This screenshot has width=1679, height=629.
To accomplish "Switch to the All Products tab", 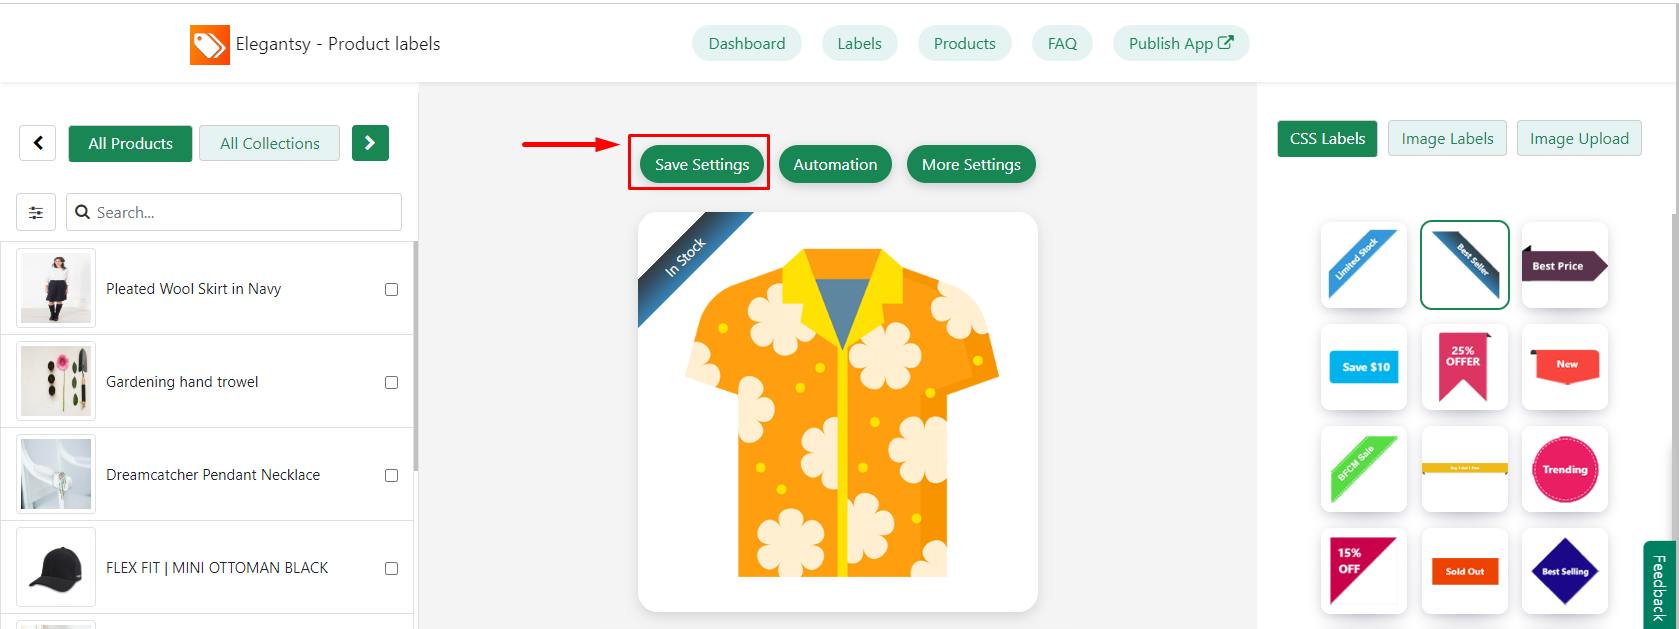I will point(130,143).
